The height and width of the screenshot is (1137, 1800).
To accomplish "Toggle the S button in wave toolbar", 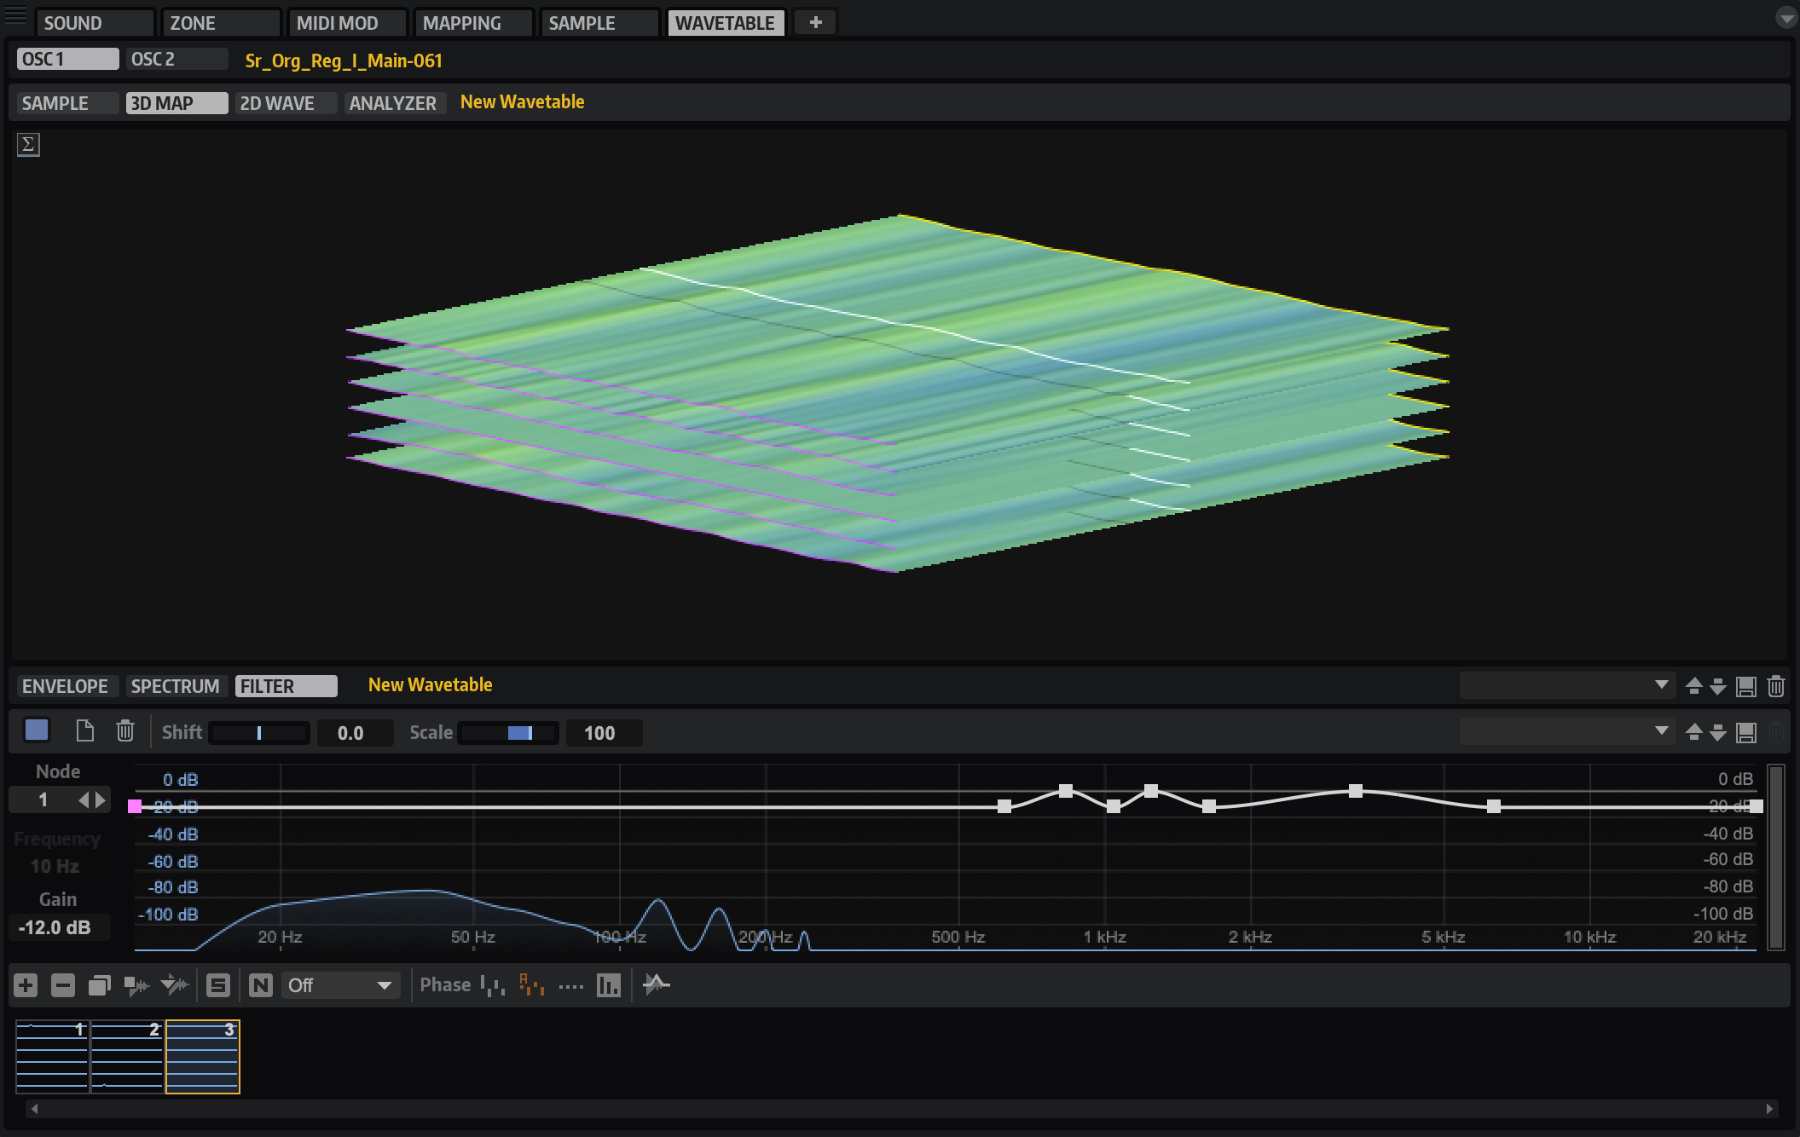I will click(218, 985).
